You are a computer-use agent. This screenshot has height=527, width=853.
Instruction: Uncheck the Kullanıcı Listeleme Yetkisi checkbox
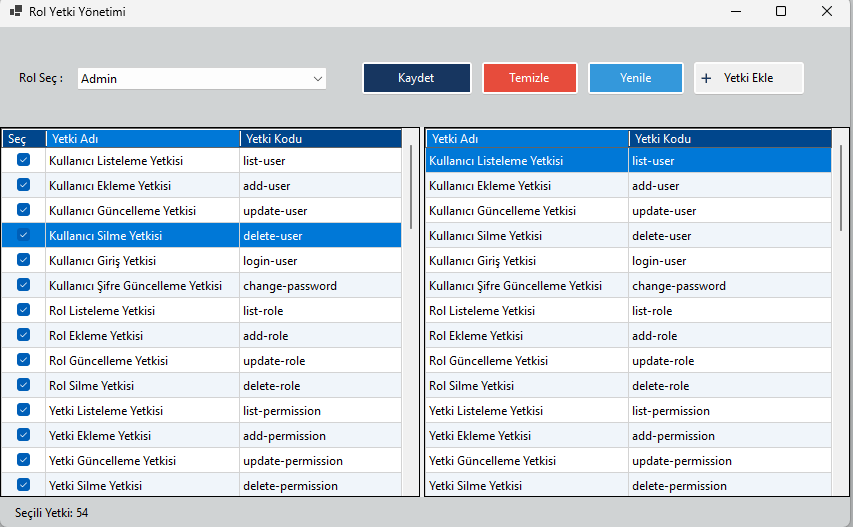click(23, 160)
